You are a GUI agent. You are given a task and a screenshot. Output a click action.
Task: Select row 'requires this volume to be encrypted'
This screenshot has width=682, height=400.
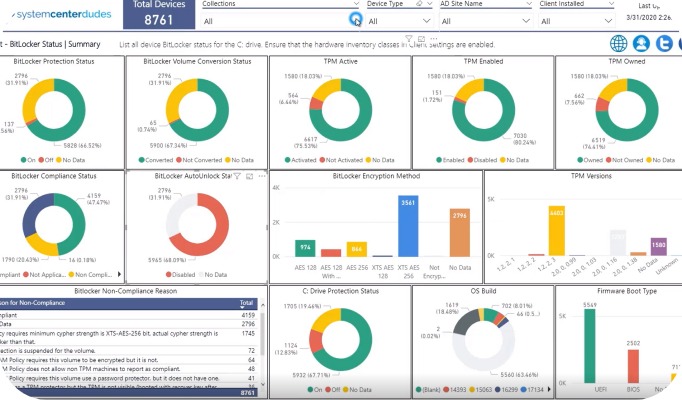pos(129,360)
